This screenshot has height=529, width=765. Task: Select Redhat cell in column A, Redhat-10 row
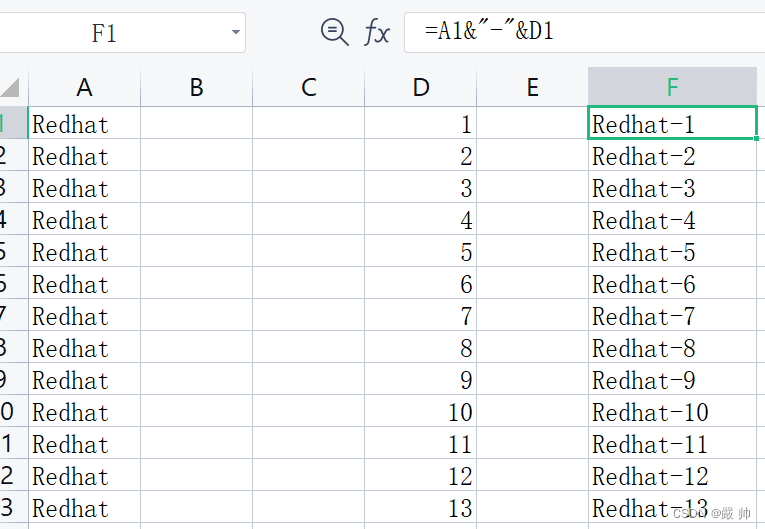pos(84,411)
